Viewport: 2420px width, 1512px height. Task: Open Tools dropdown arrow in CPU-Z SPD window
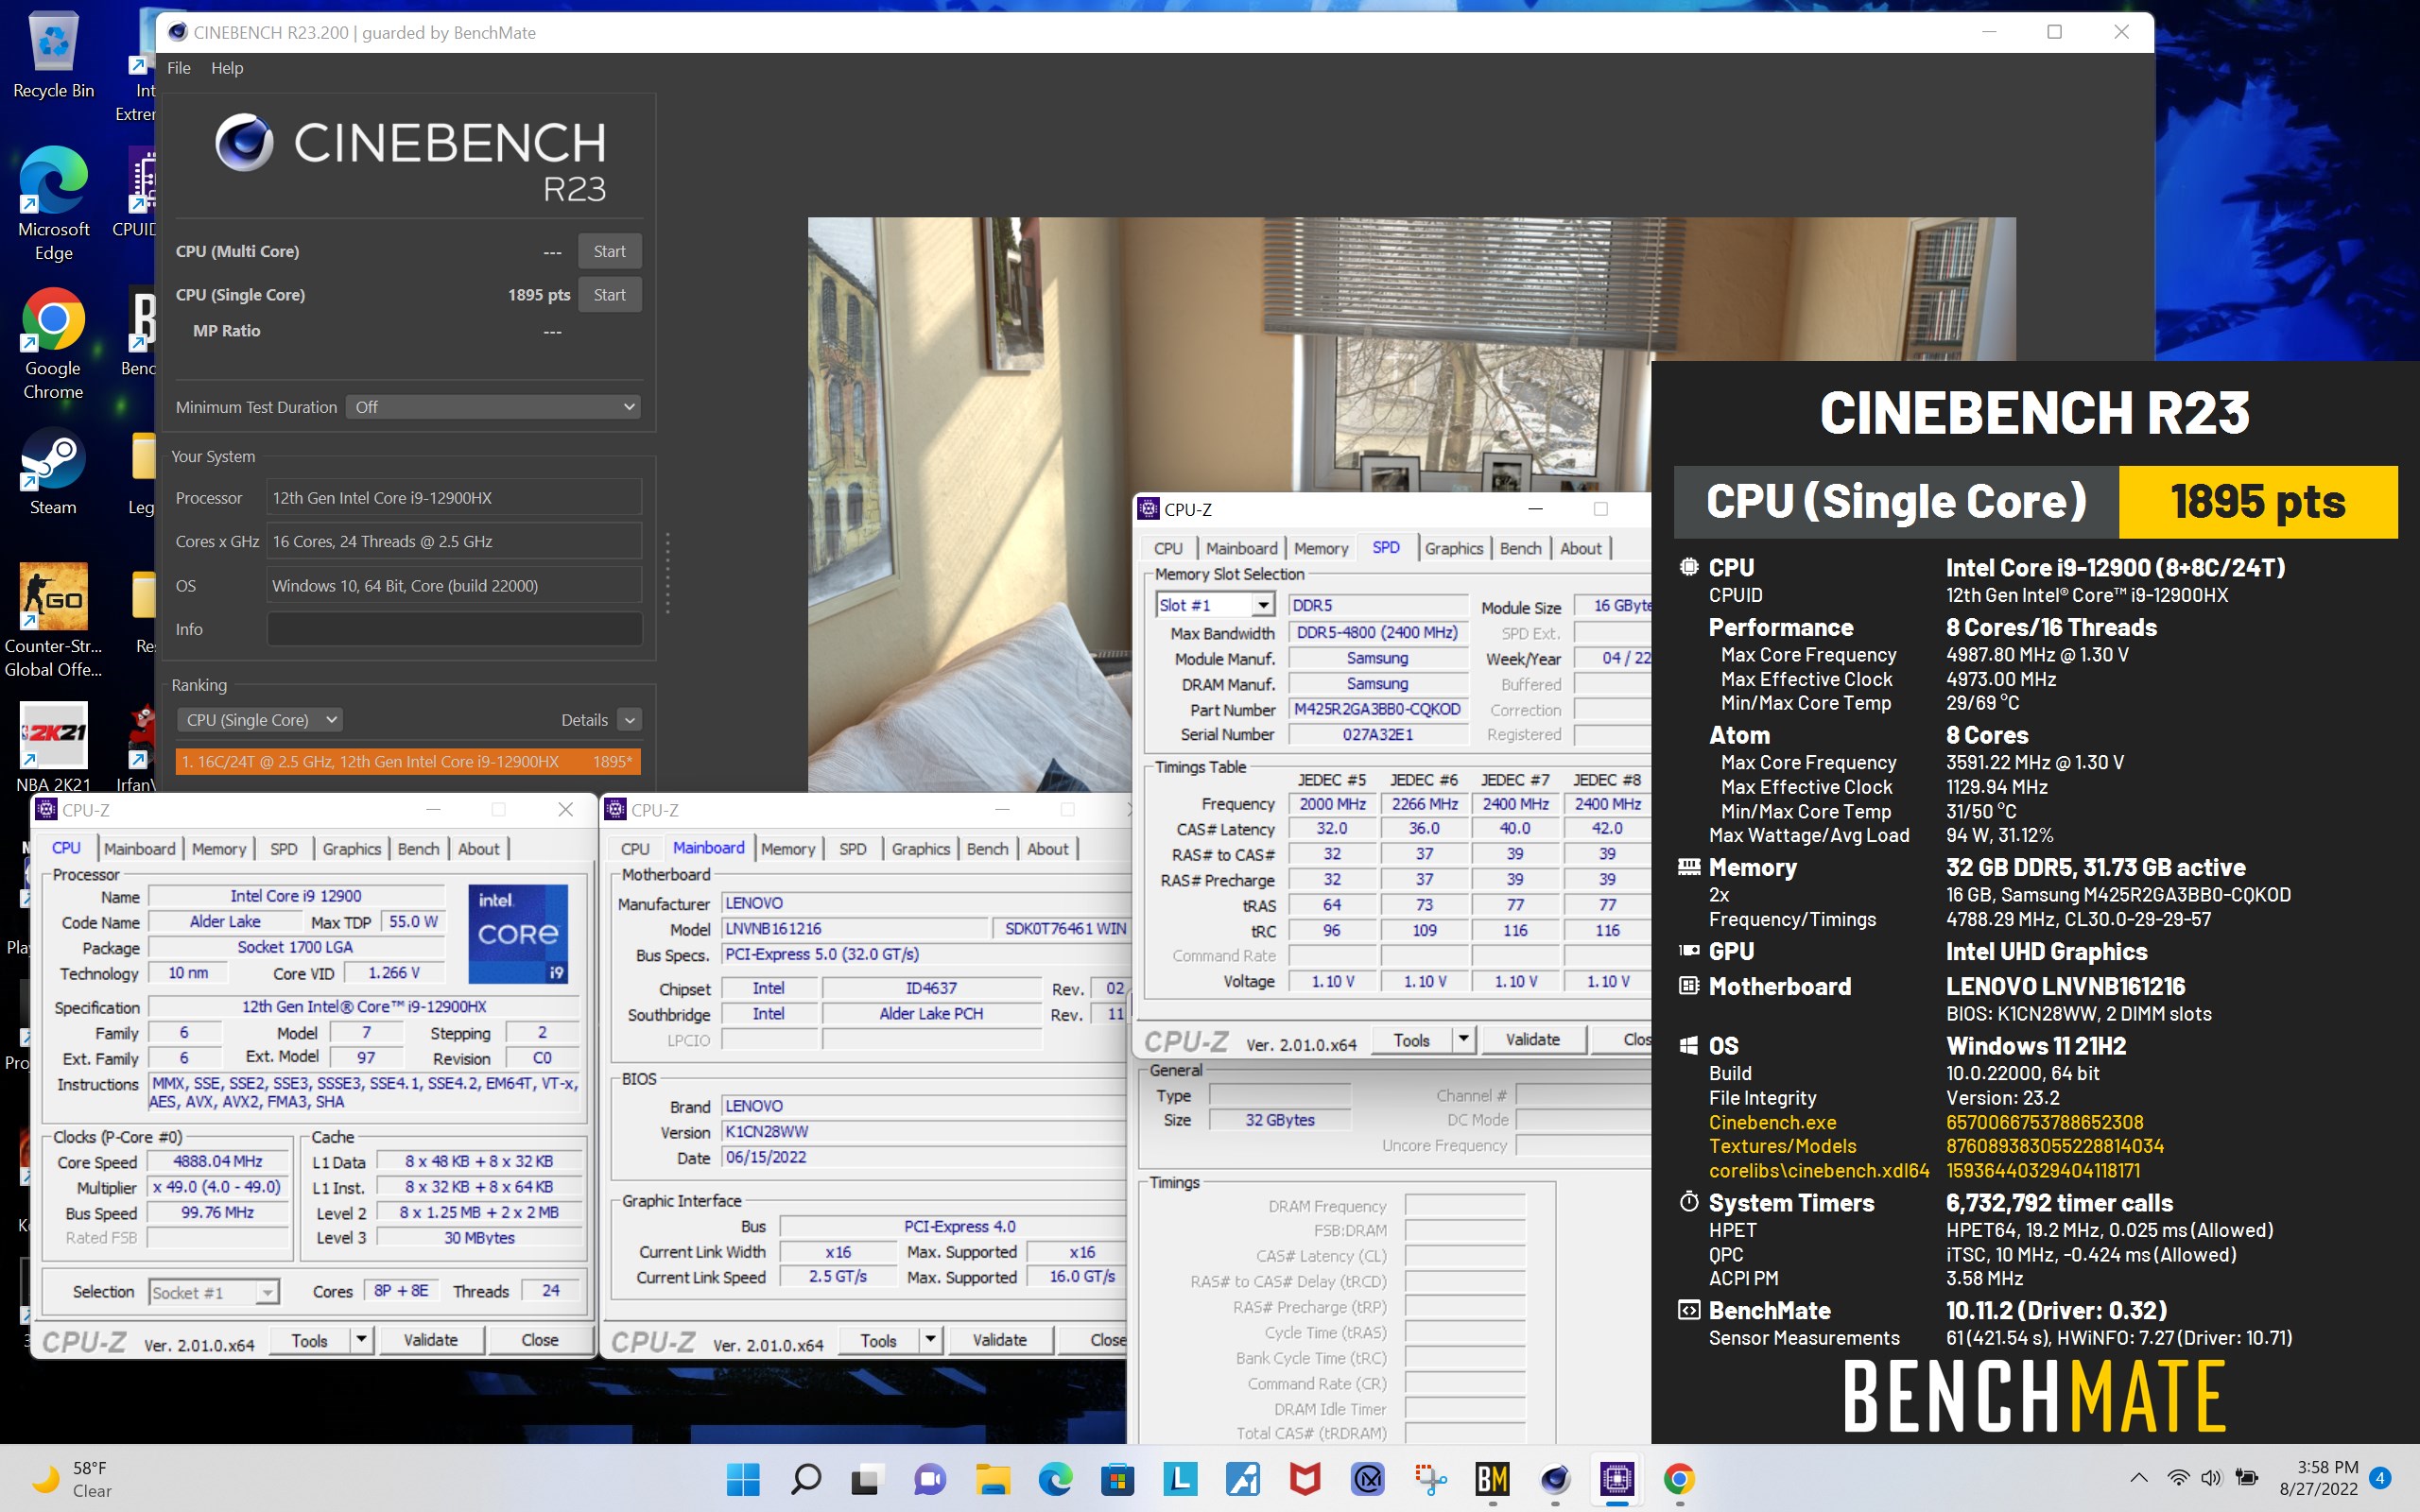(1463, 1039)
